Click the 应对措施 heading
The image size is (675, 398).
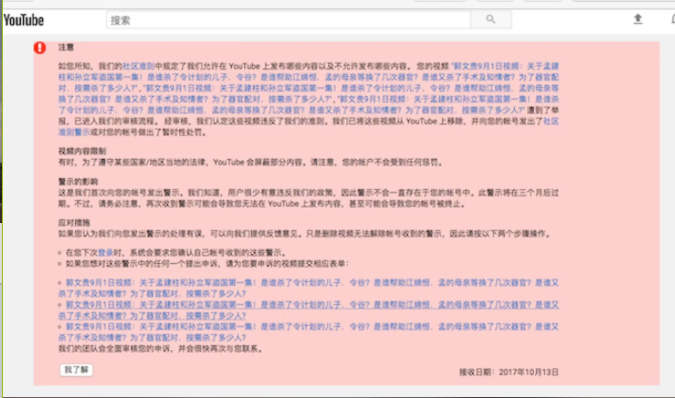coord(74,222)
